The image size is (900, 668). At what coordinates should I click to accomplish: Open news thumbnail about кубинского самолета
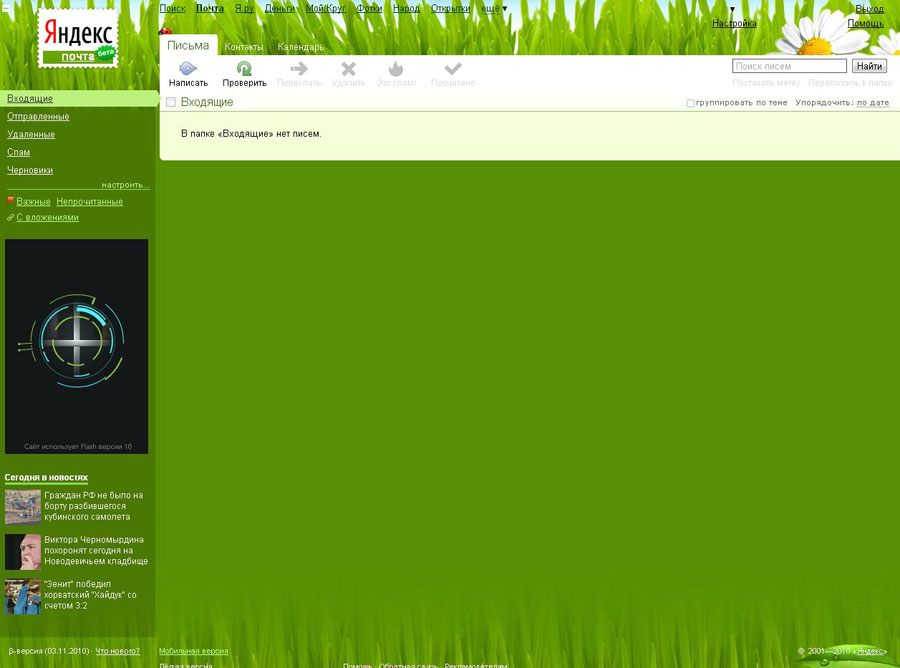22,507
